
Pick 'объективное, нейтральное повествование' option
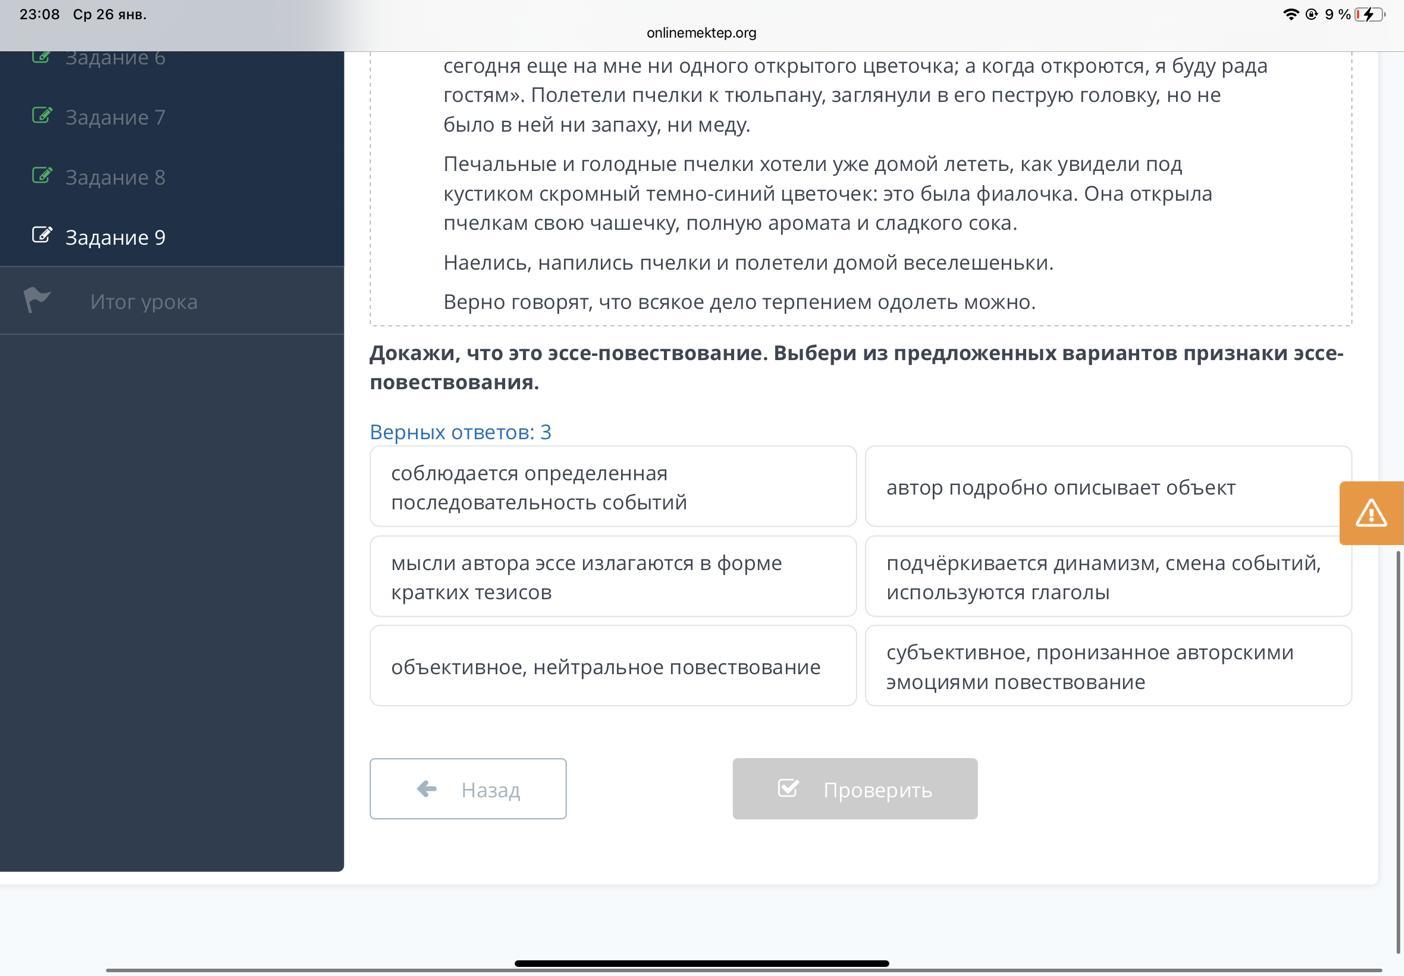(x=613, y=666)
